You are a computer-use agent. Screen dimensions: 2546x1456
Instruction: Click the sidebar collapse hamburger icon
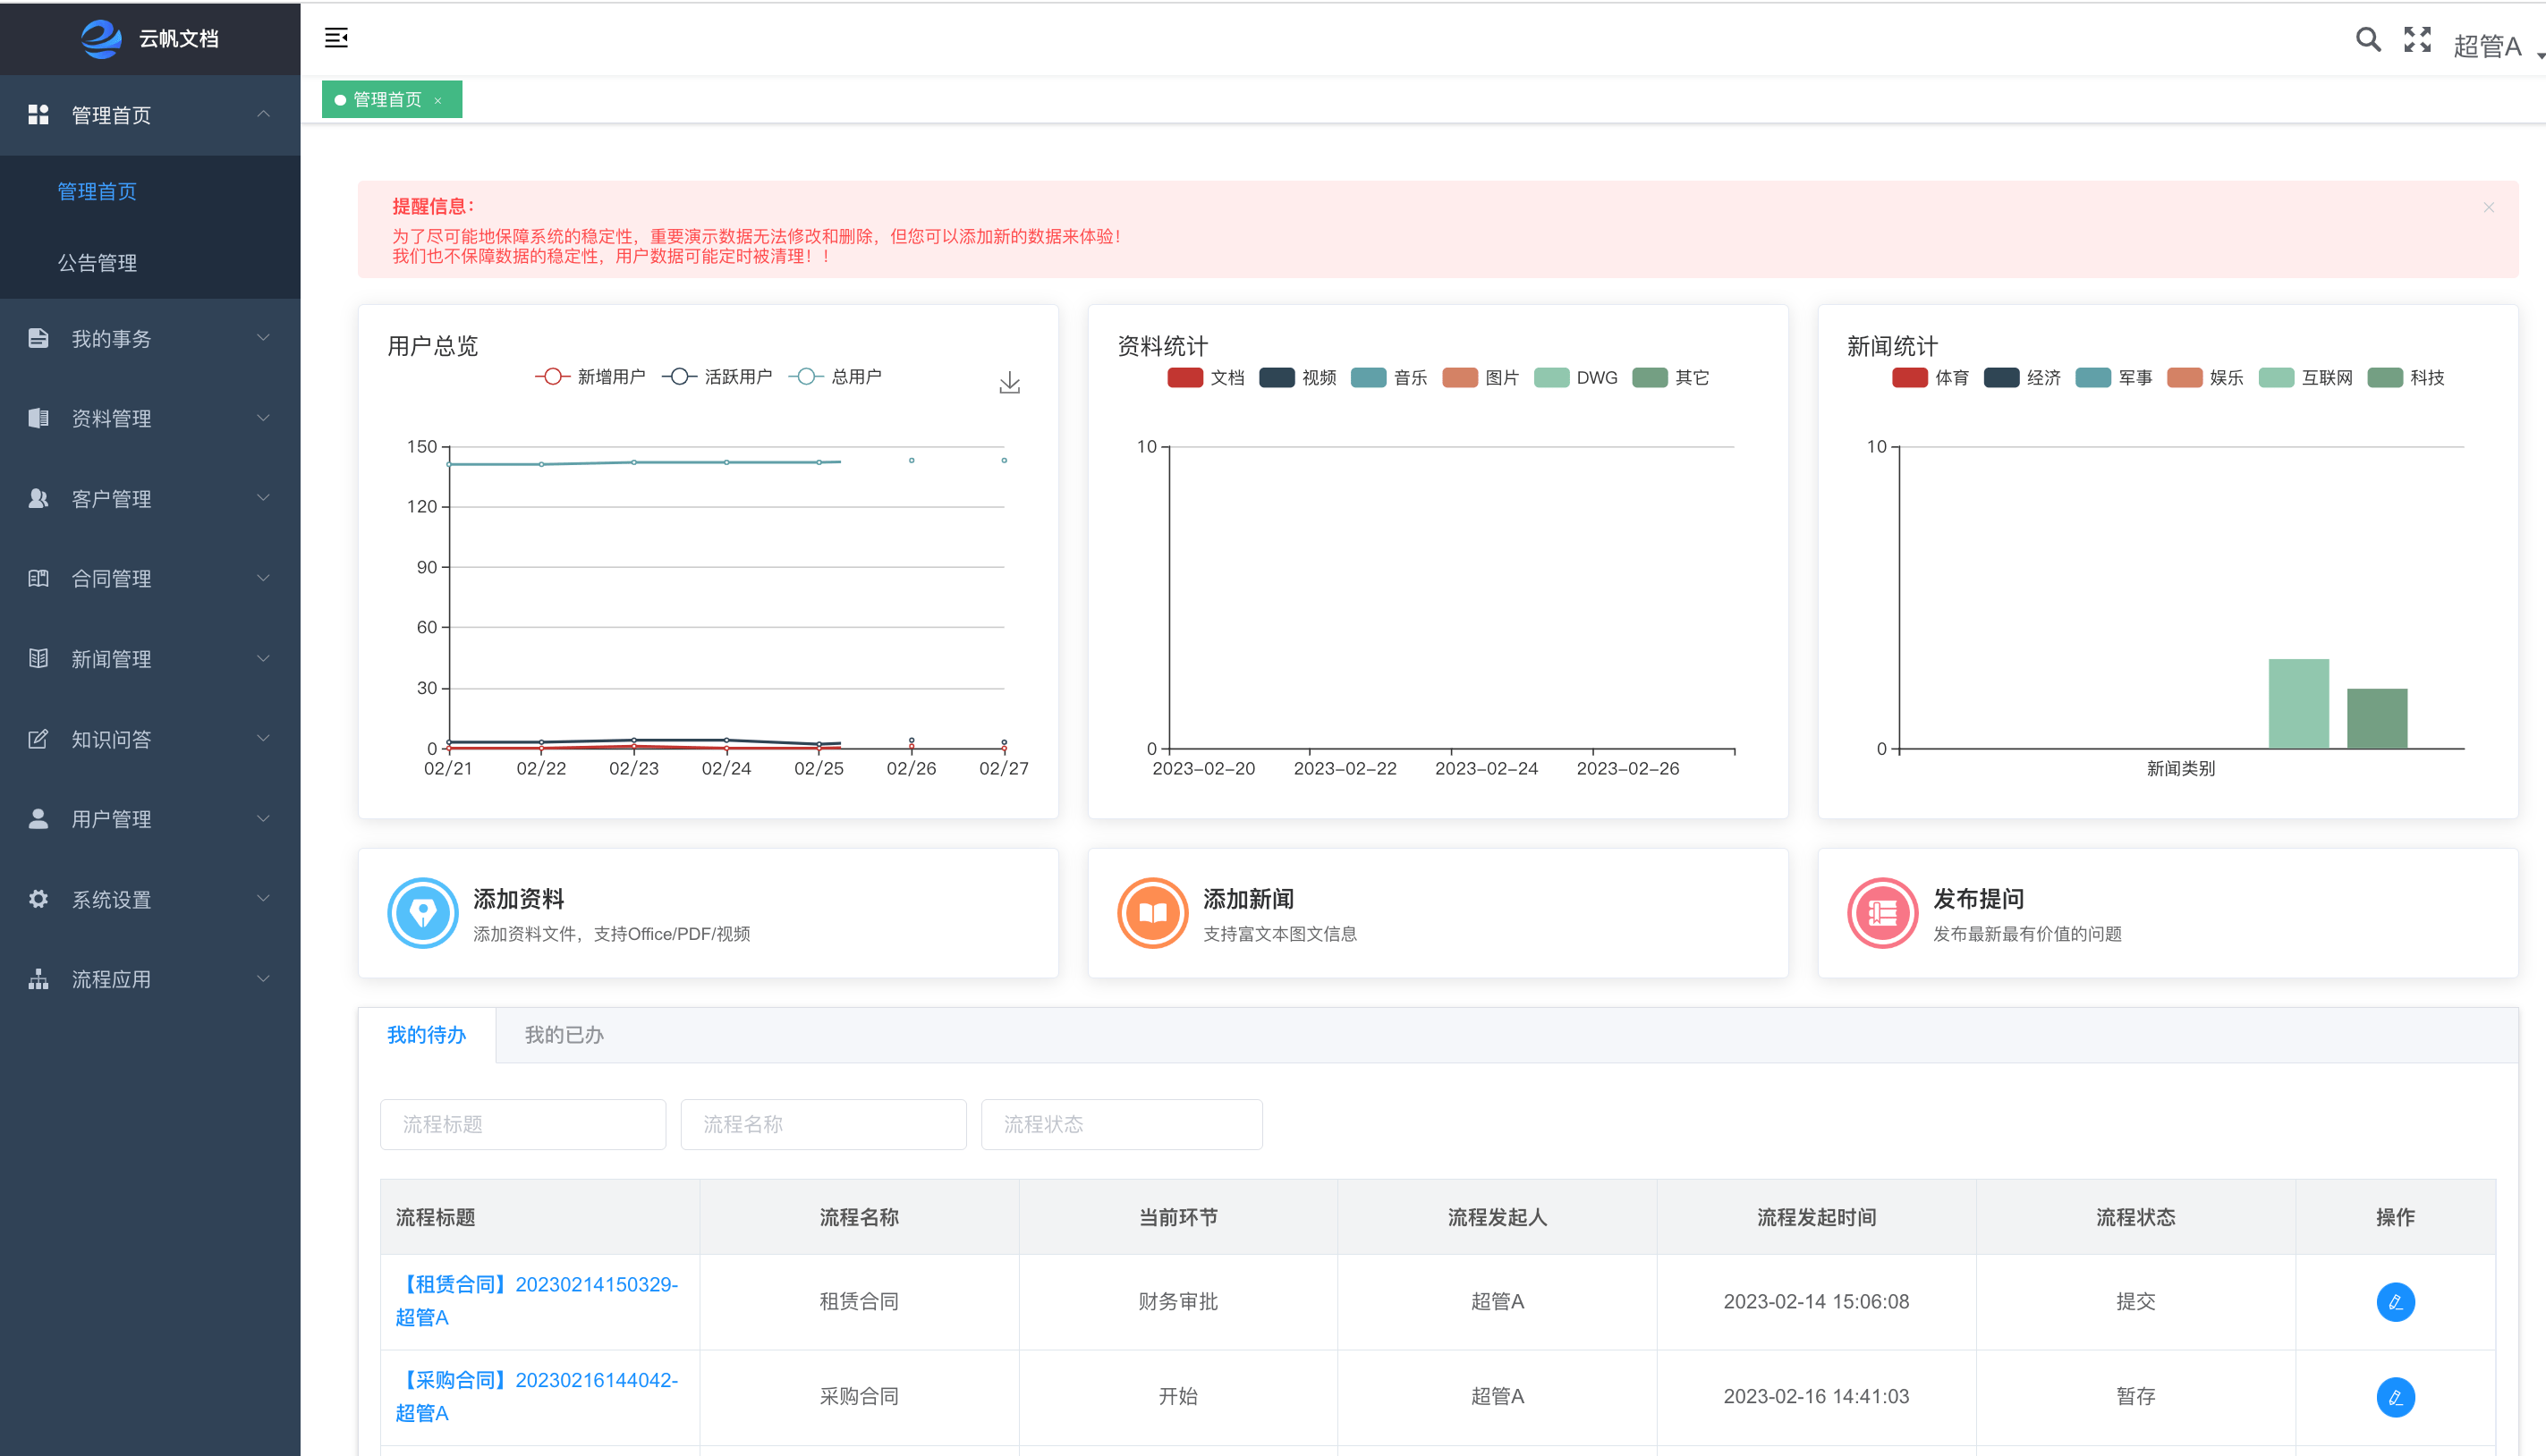click(336, 38)
